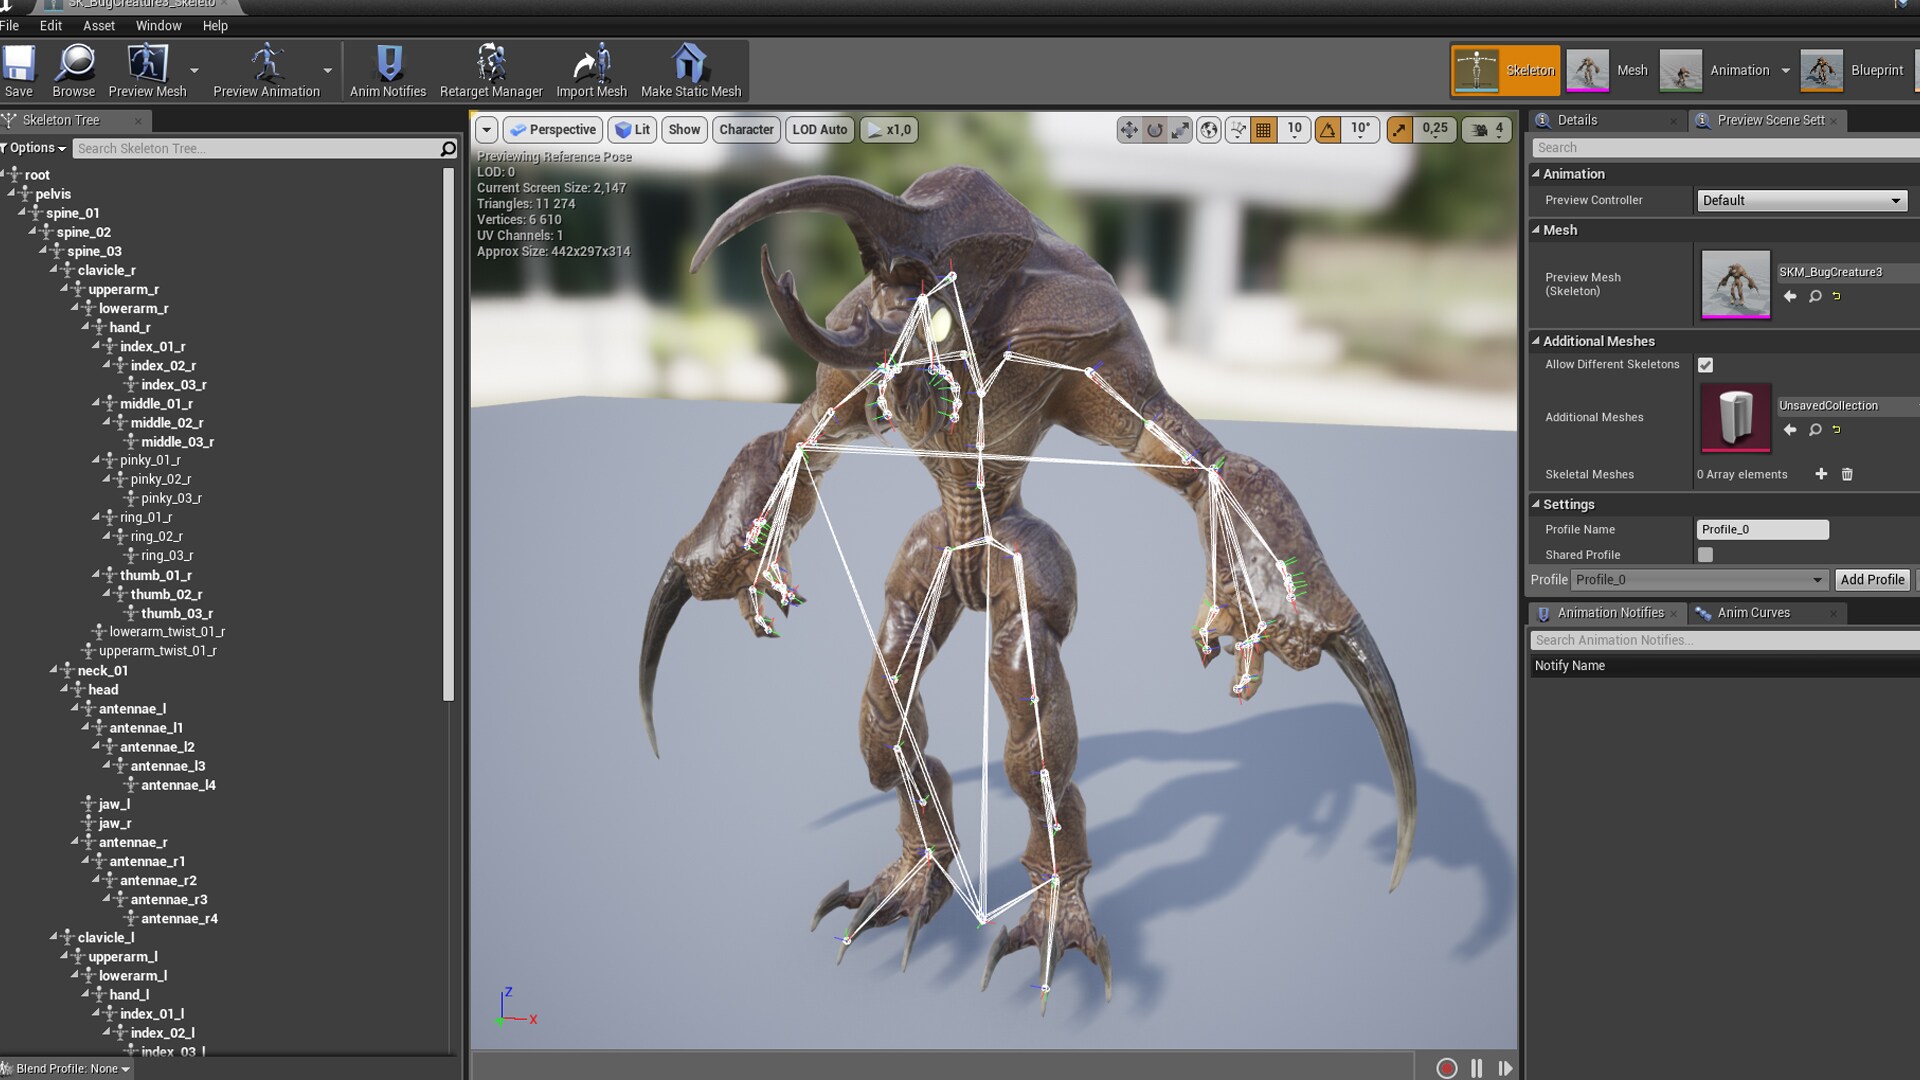Open the Retarget Manager tool
Viewport: 1920px width, 1080px height.
point(490,70)
